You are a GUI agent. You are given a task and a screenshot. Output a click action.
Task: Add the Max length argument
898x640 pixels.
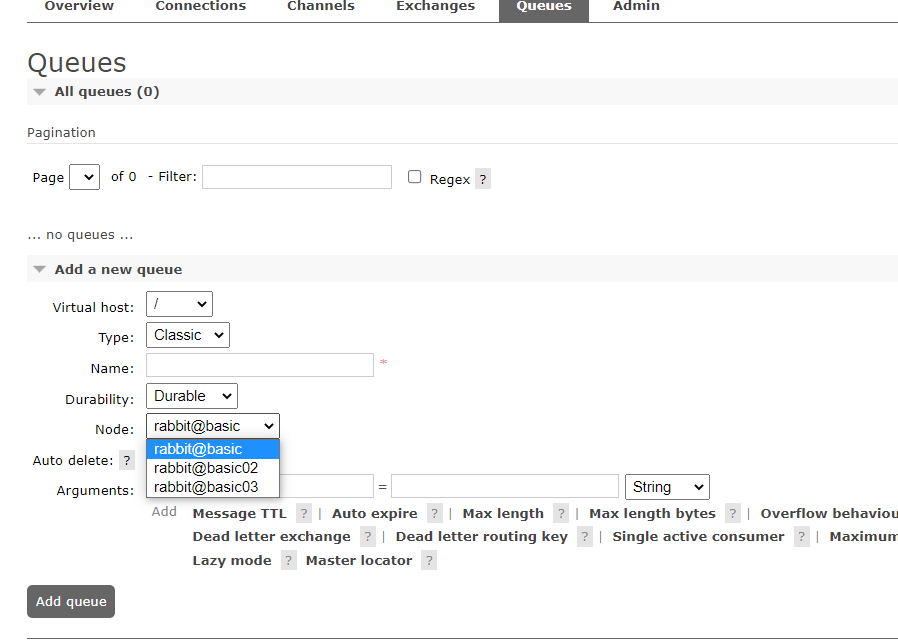503,513
